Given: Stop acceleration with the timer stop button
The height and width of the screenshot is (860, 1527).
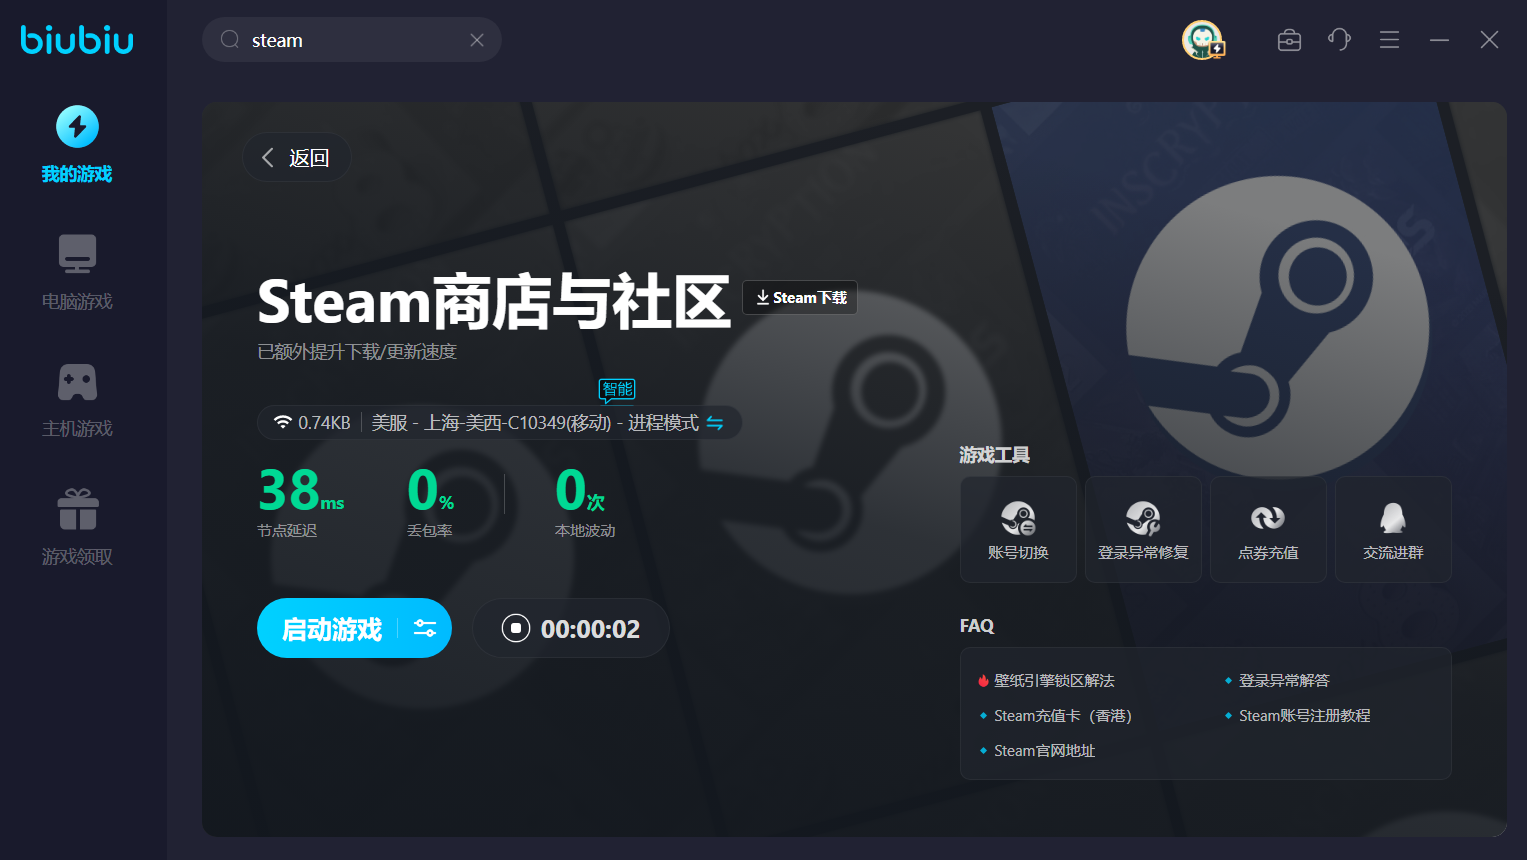Looking at the screenshot, I should pos(516,629).
